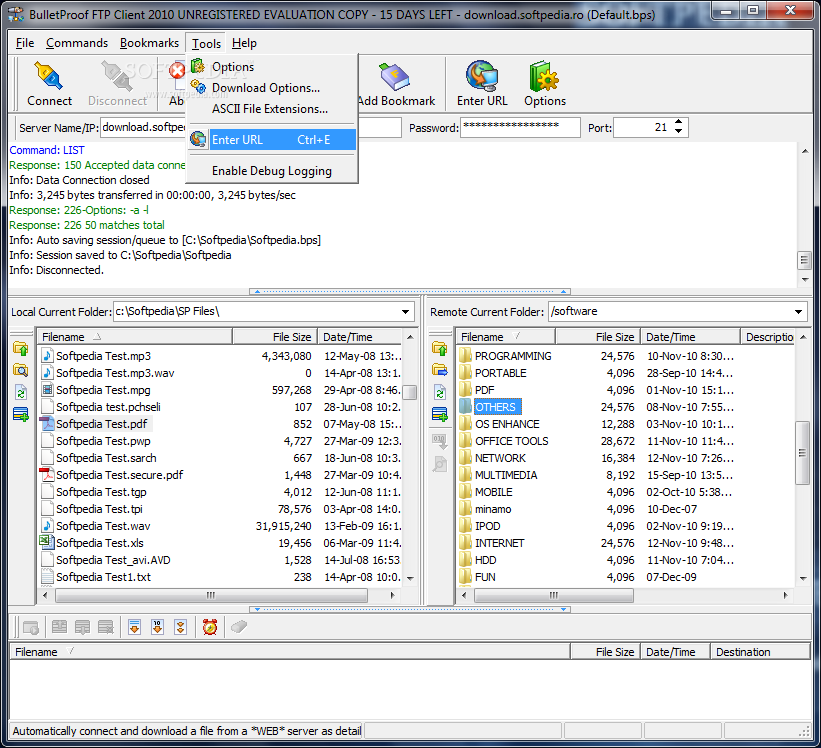Screen dimensions: 821x748
Task: Open the scheduler alarm clock icon
Action: pos(210,627)
